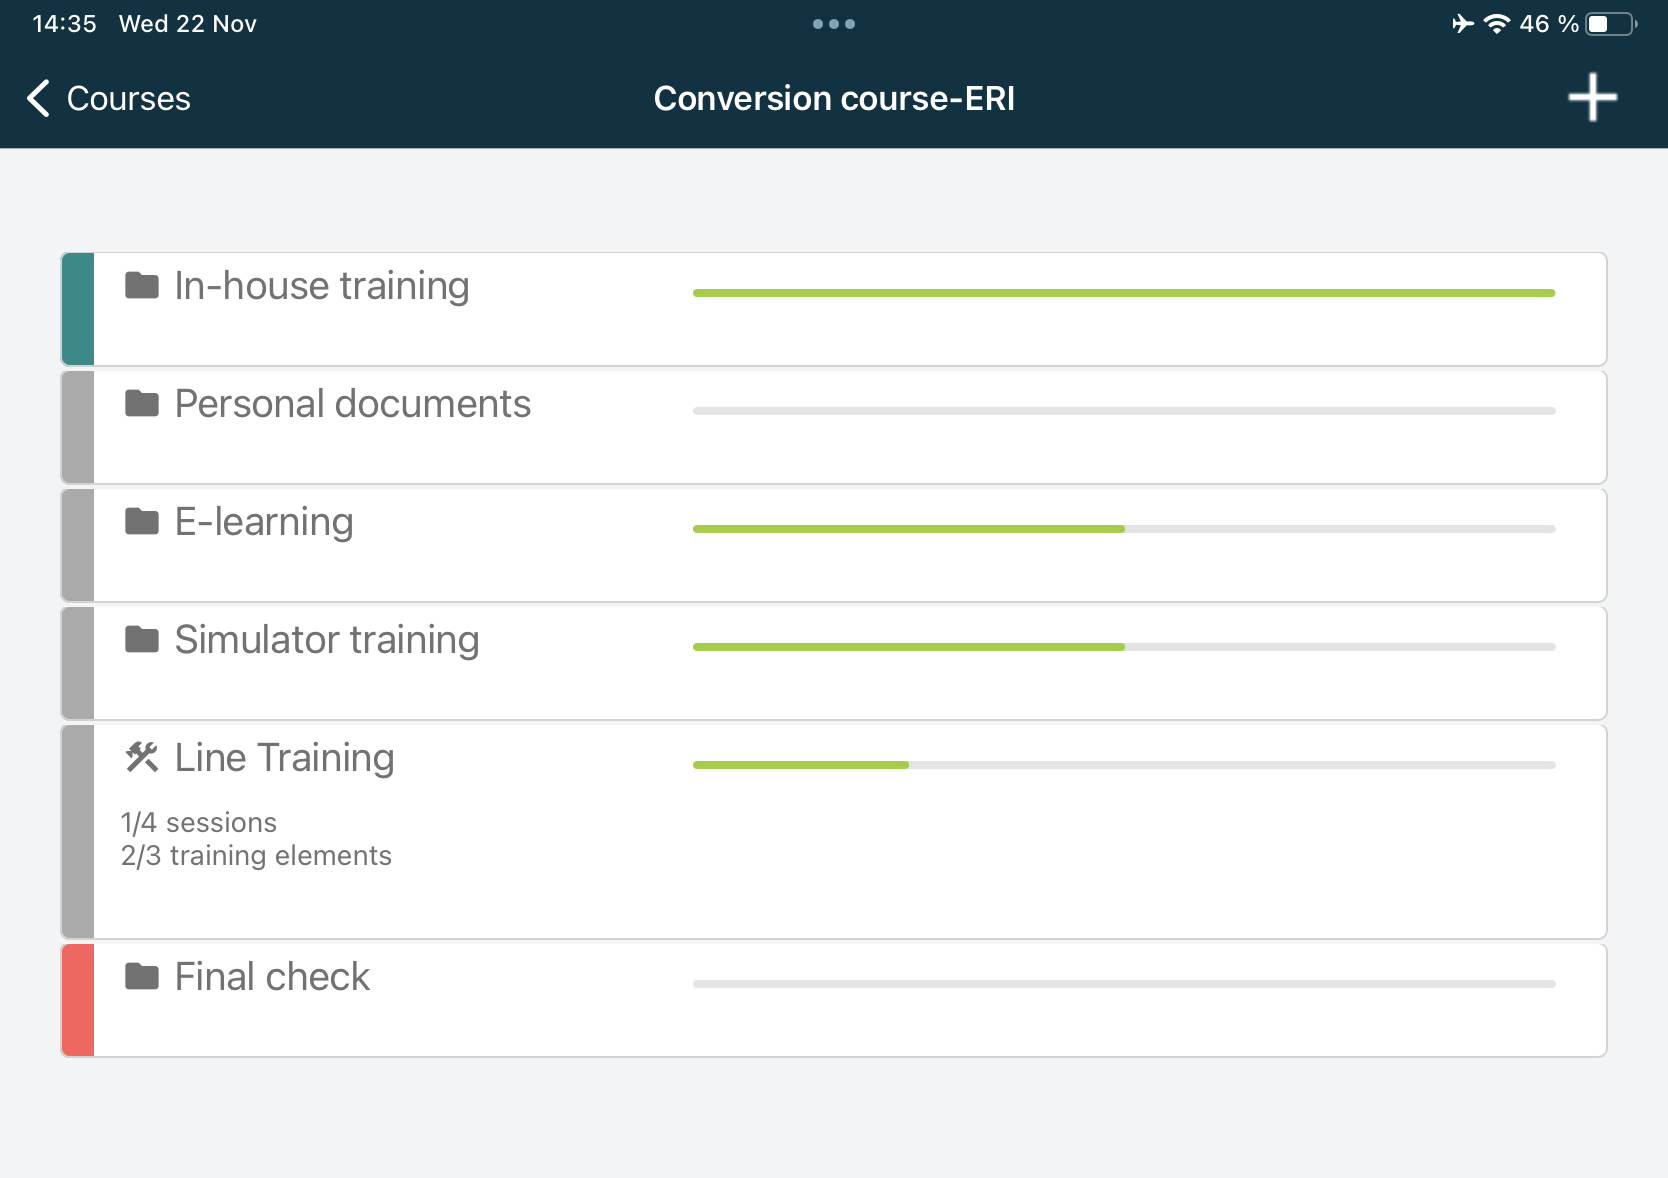1668x1178 pixels.
Task: Tap the plus icon to add item
Action: point(1592,98)
